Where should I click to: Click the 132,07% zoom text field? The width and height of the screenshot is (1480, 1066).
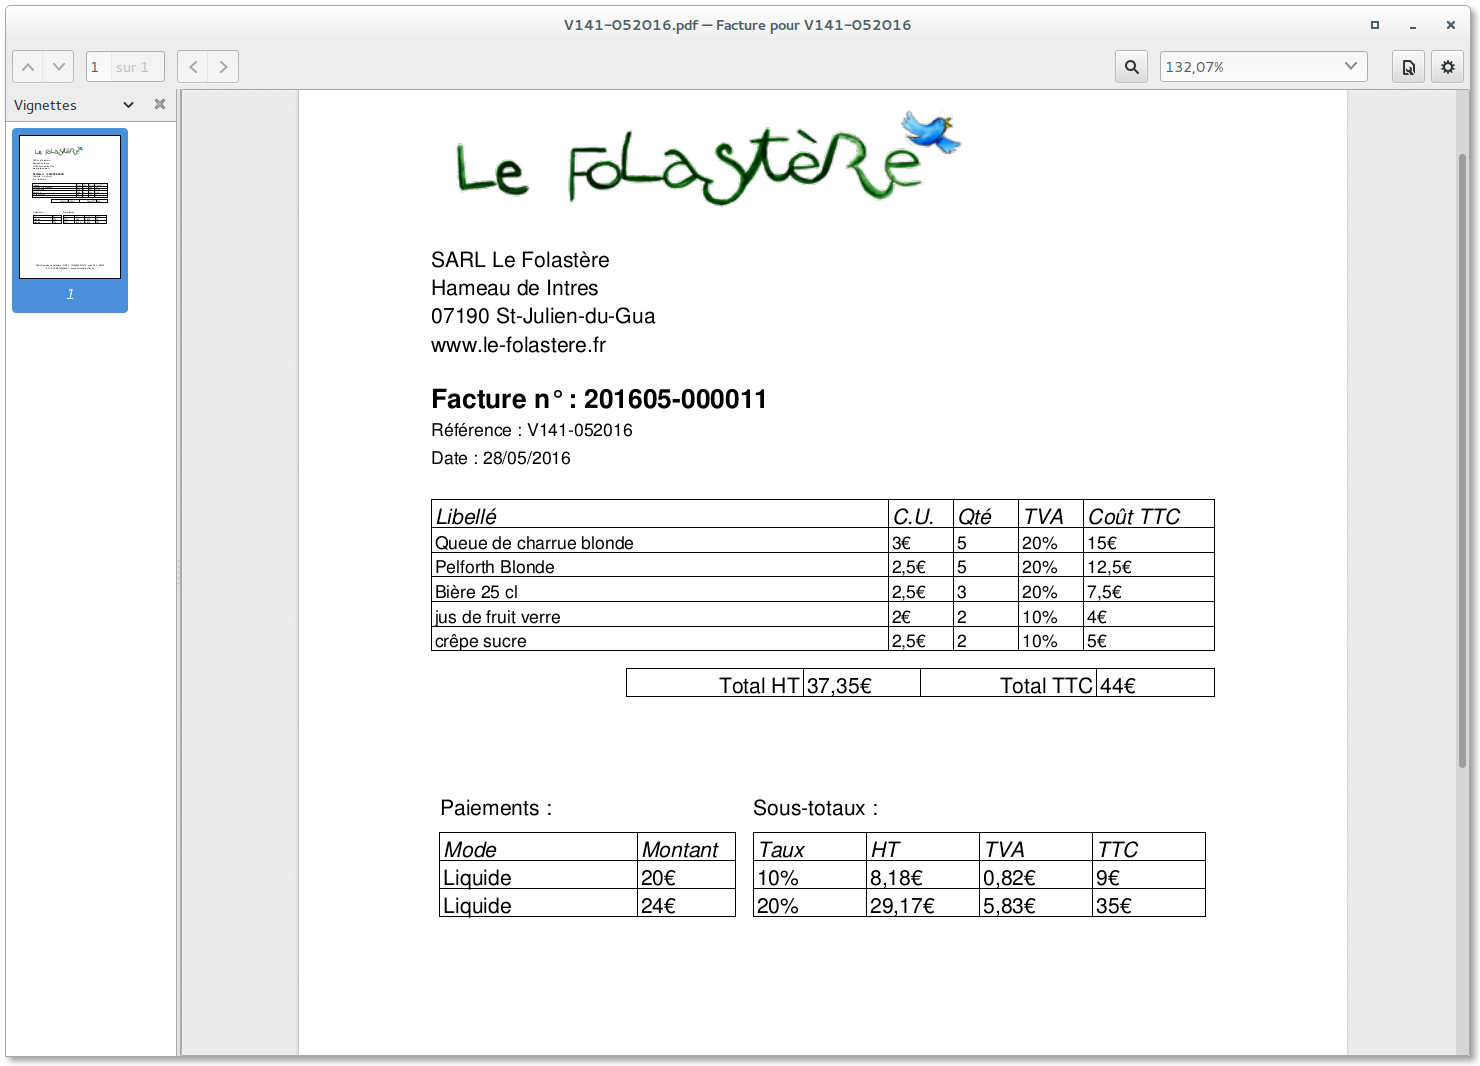click(x=1245, y=67)
